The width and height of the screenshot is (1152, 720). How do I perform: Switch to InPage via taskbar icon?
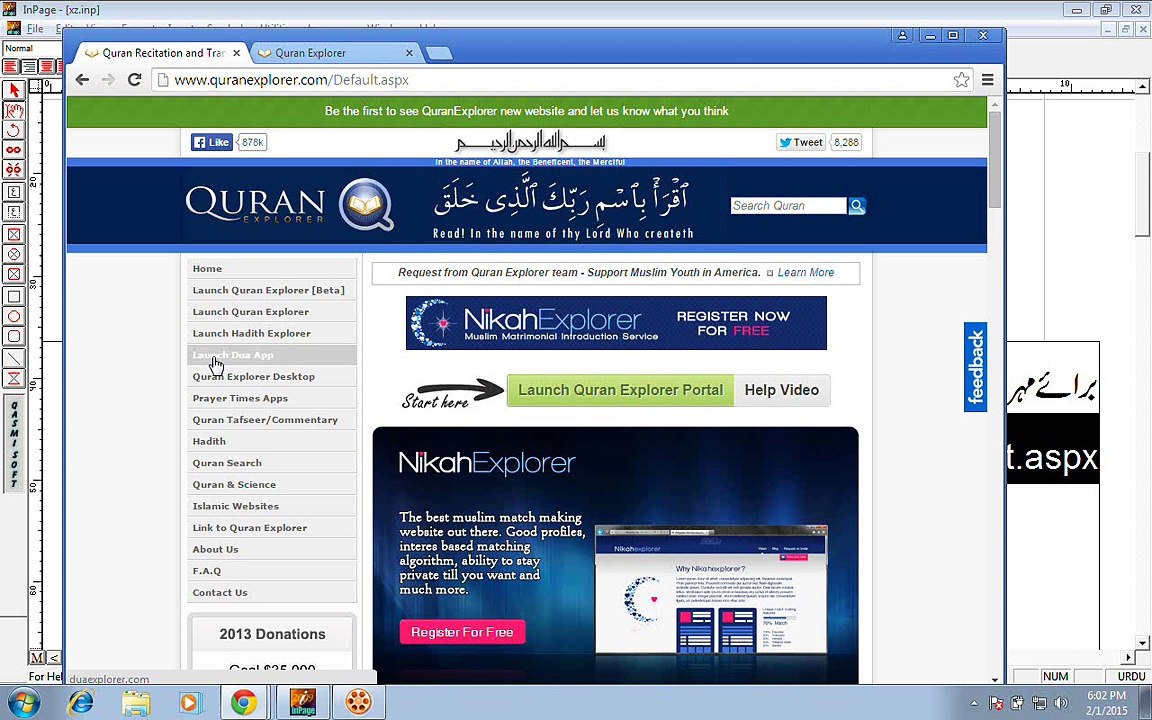(302, 702)
